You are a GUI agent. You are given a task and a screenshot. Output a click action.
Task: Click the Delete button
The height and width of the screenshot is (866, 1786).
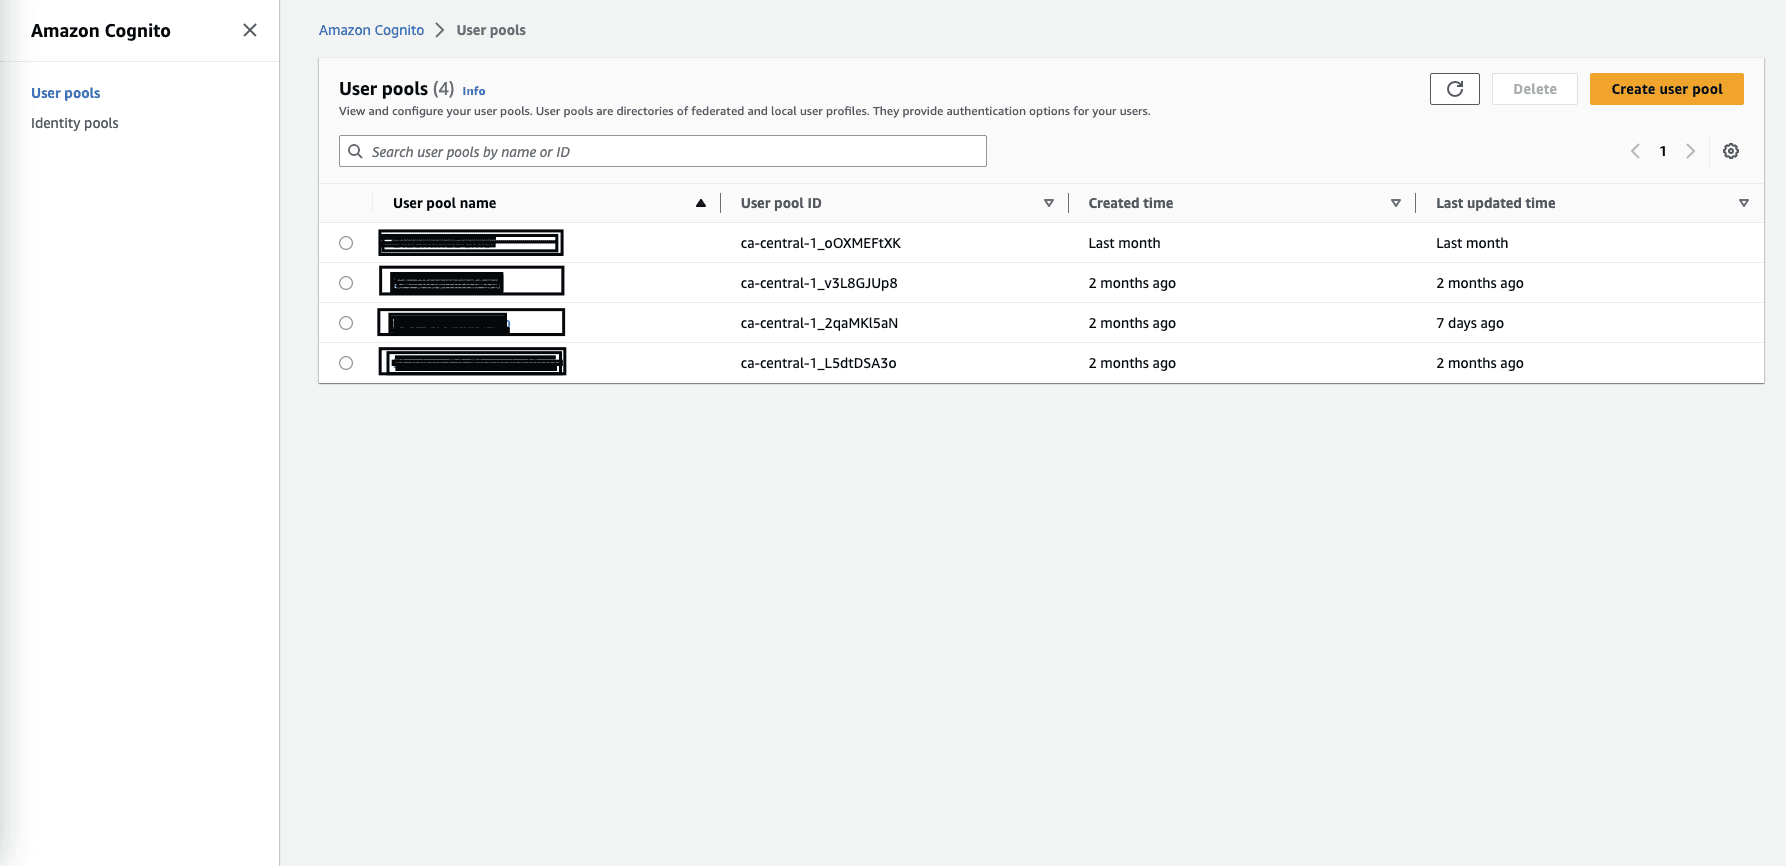click(x=1535, y=89)
